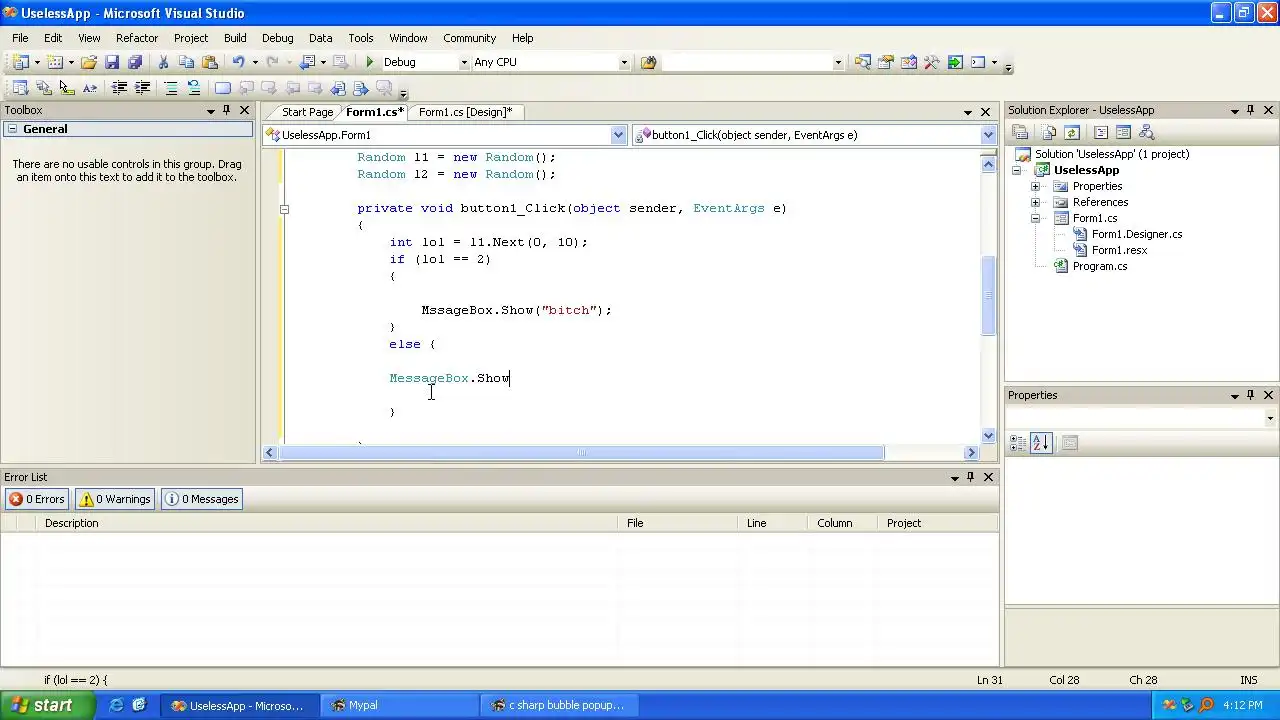Screen dimensions: 1280x720
Task: Toggle the 0 Errors filter button
Action: tap(37, 499)
